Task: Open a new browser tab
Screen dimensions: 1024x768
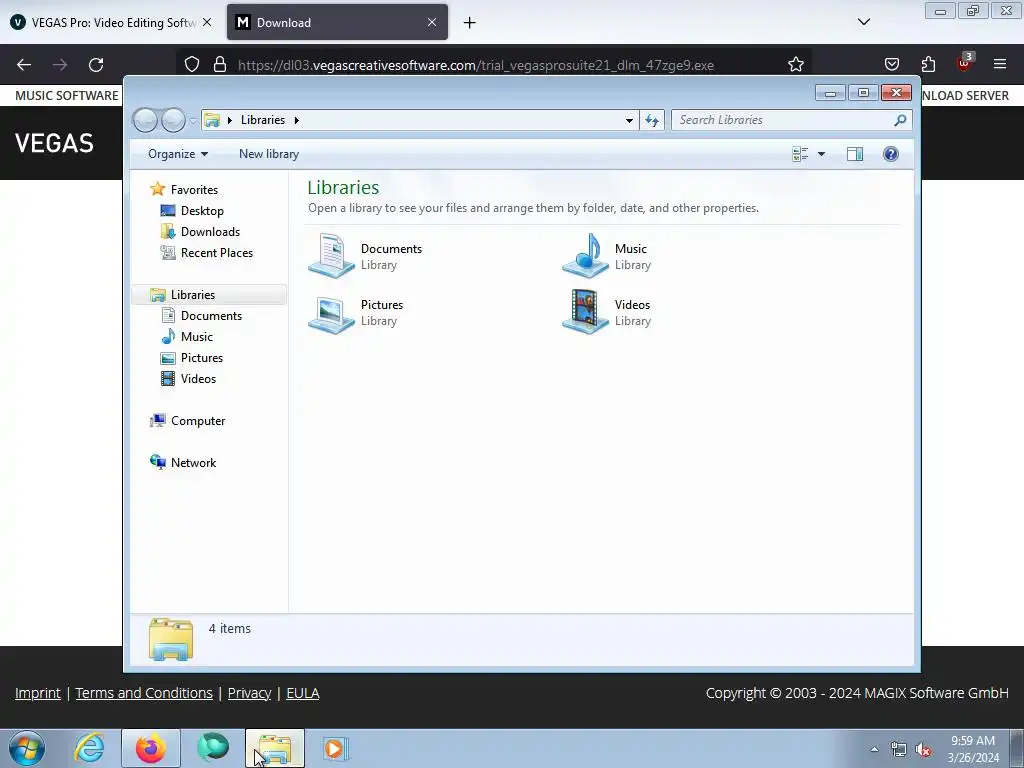Action: (470, 23)
